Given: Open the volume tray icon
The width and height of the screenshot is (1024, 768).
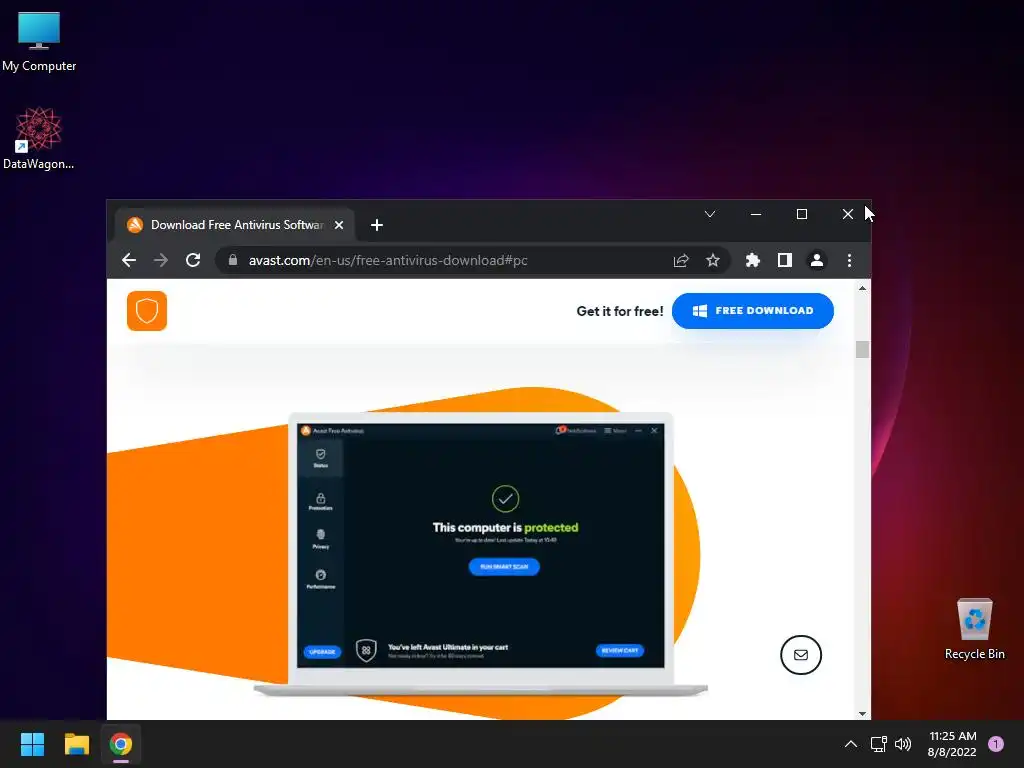Looking at the screenshot, I should click(903, 744).
